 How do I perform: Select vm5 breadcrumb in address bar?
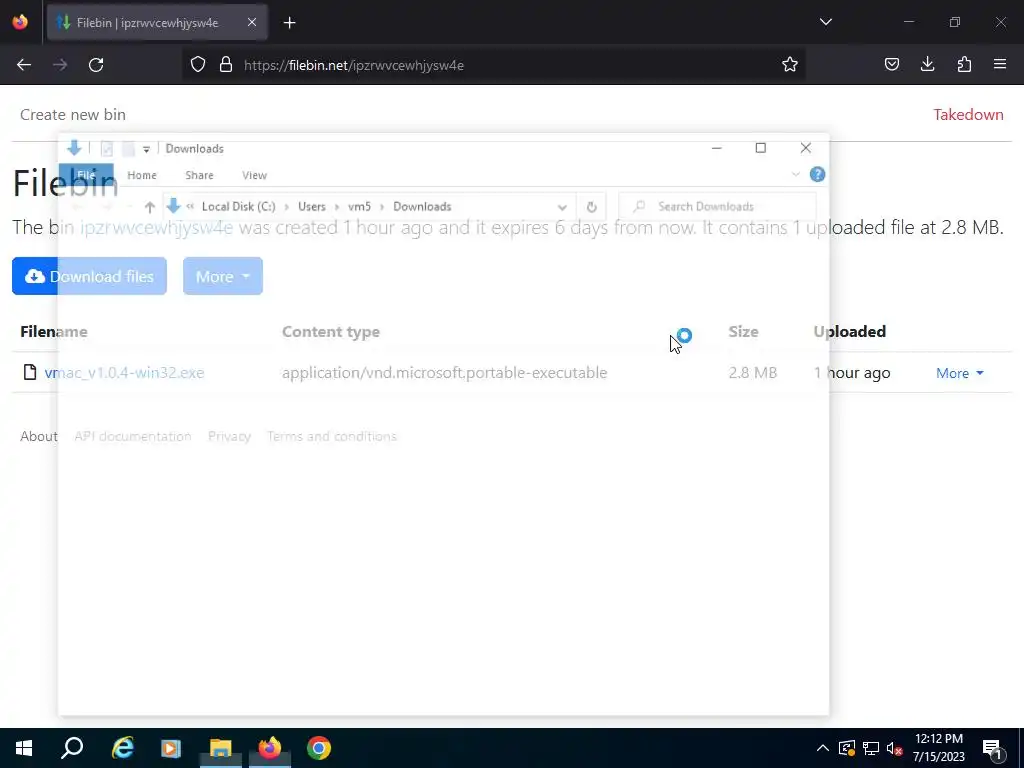[x=359, y=206]
